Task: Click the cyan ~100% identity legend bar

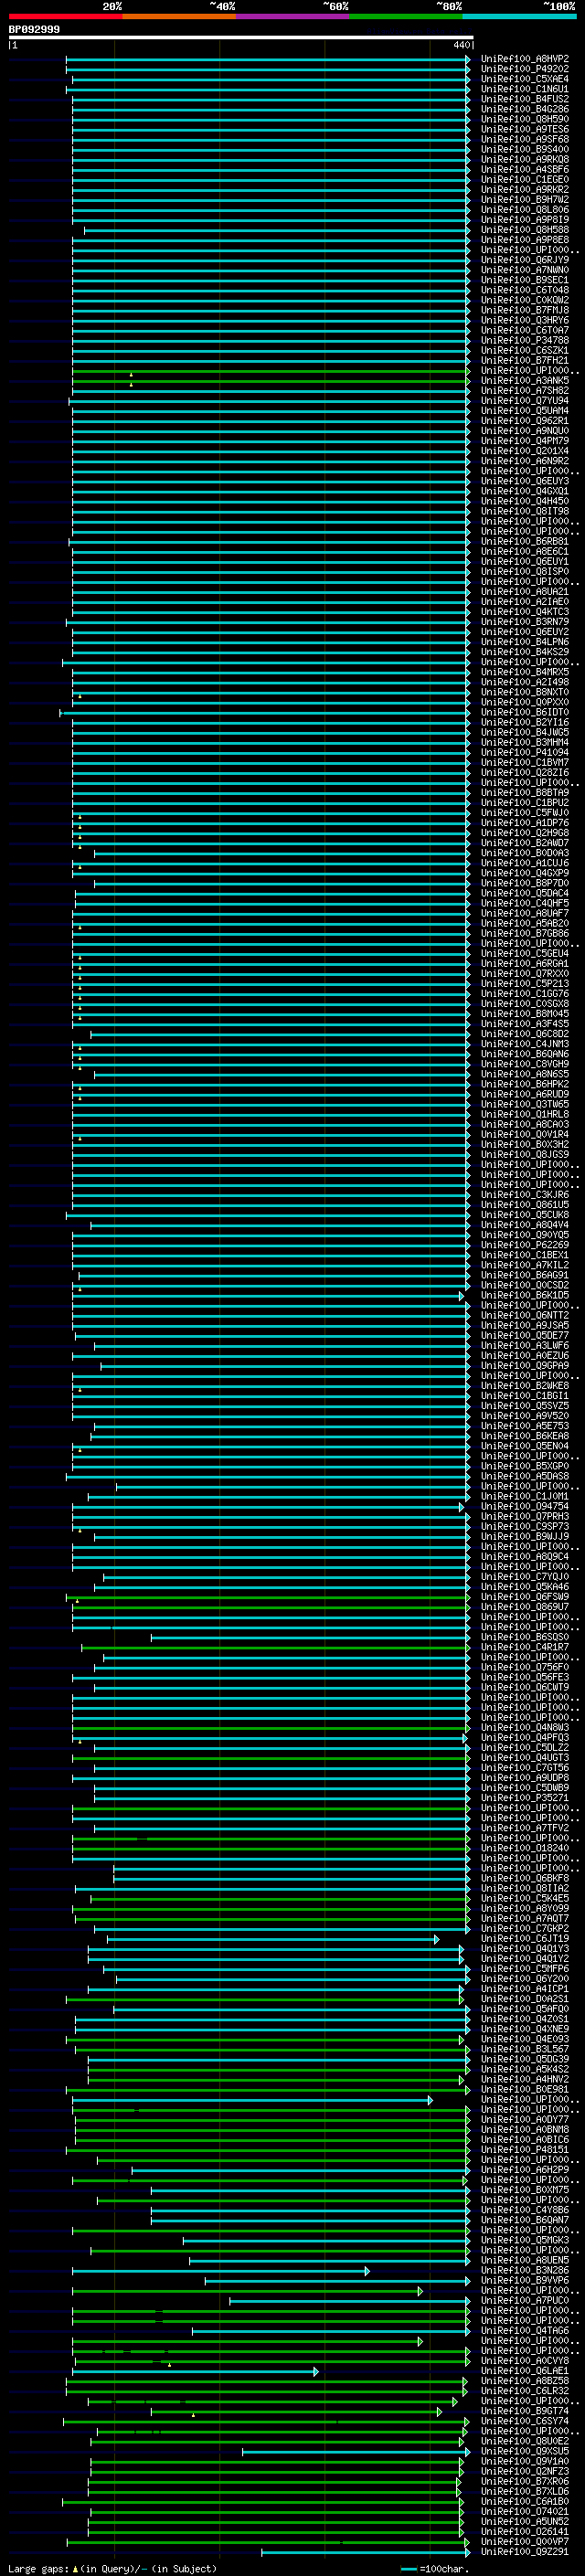Action: coord(520,16)
